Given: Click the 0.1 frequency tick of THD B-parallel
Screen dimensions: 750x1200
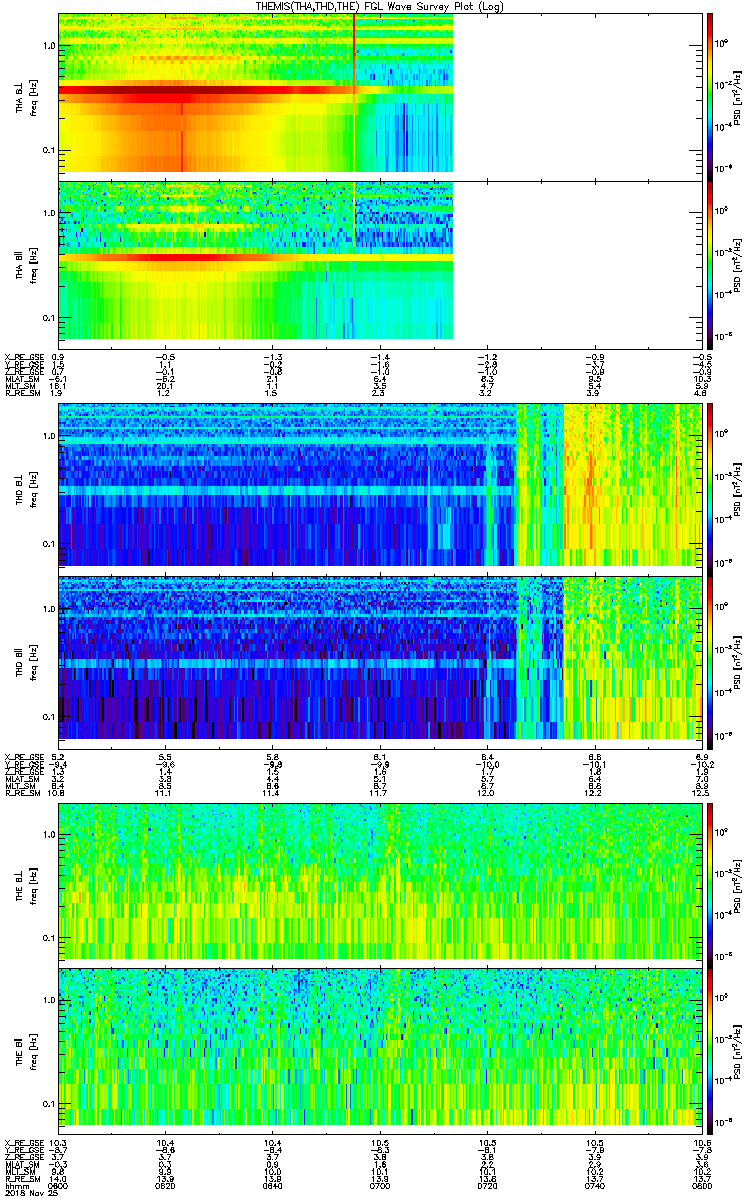Looking at the screenshot, I should click(x=47, y=716).
